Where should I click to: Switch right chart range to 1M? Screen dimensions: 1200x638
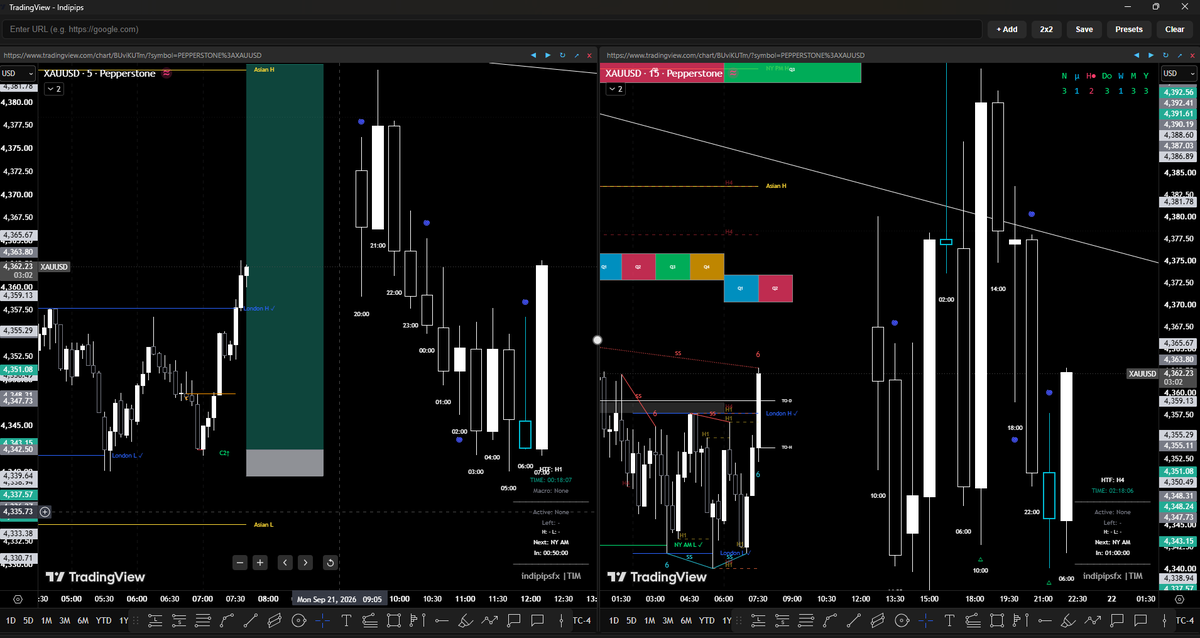click(650, 621)
